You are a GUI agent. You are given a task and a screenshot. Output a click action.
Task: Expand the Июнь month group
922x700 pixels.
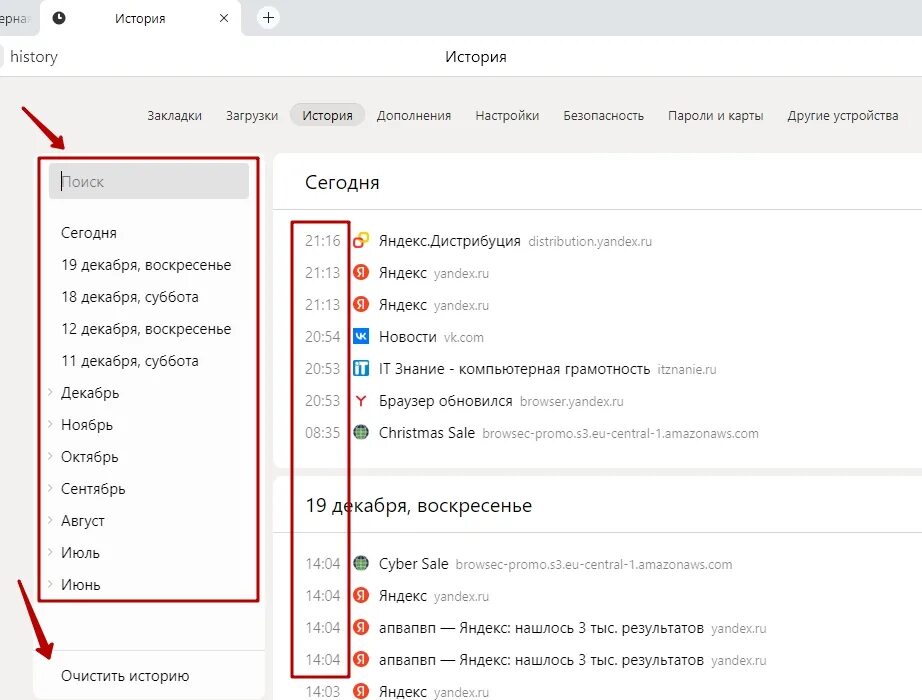(x=50, y=584)
